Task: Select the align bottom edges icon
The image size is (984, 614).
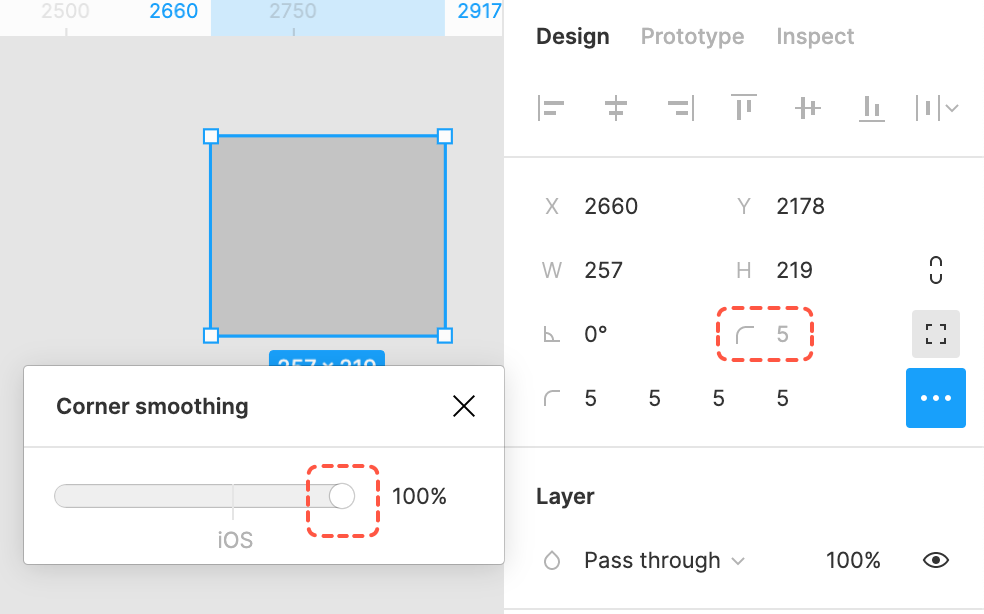Action: (871, 108)
